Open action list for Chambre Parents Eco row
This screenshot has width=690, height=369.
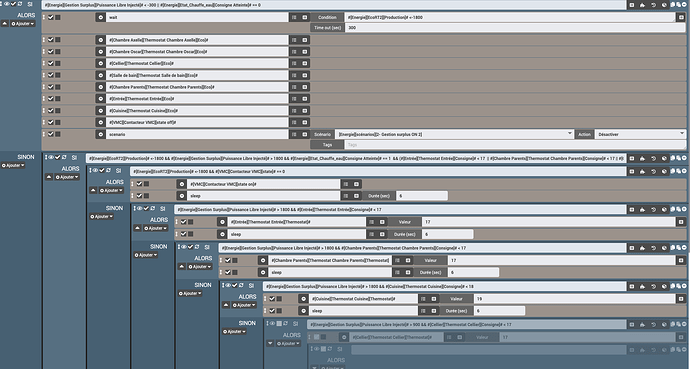[294, 87]
